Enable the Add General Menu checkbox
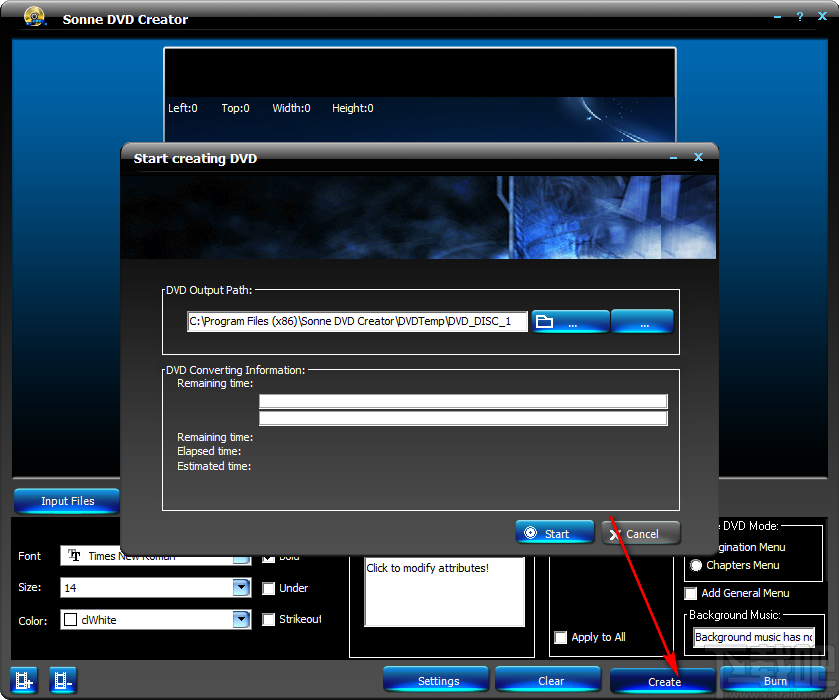839x700 pixels. click(x=690, y=592)
